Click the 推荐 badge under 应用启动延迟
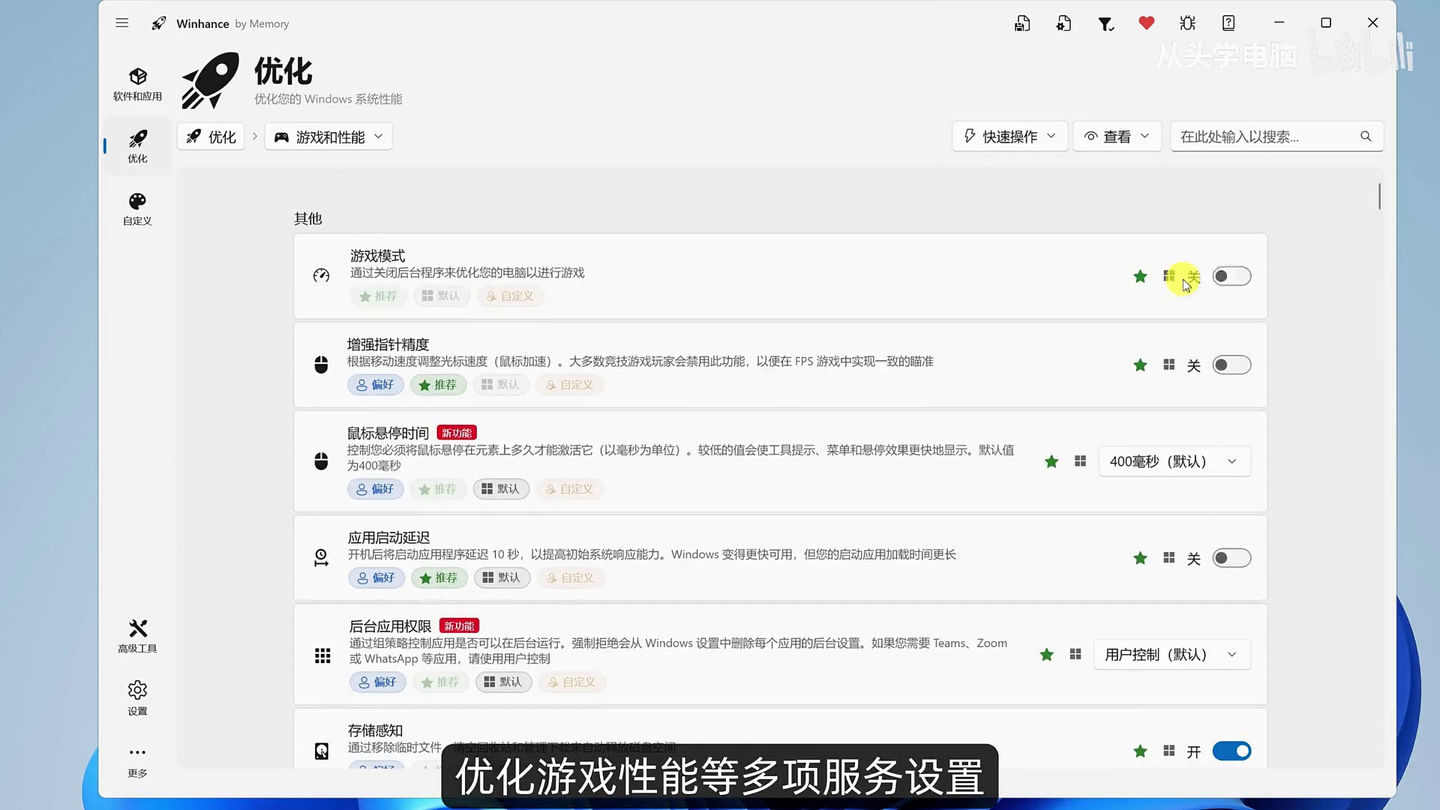The height and width of the screenshot is (810, 1440). pos(439,578)
